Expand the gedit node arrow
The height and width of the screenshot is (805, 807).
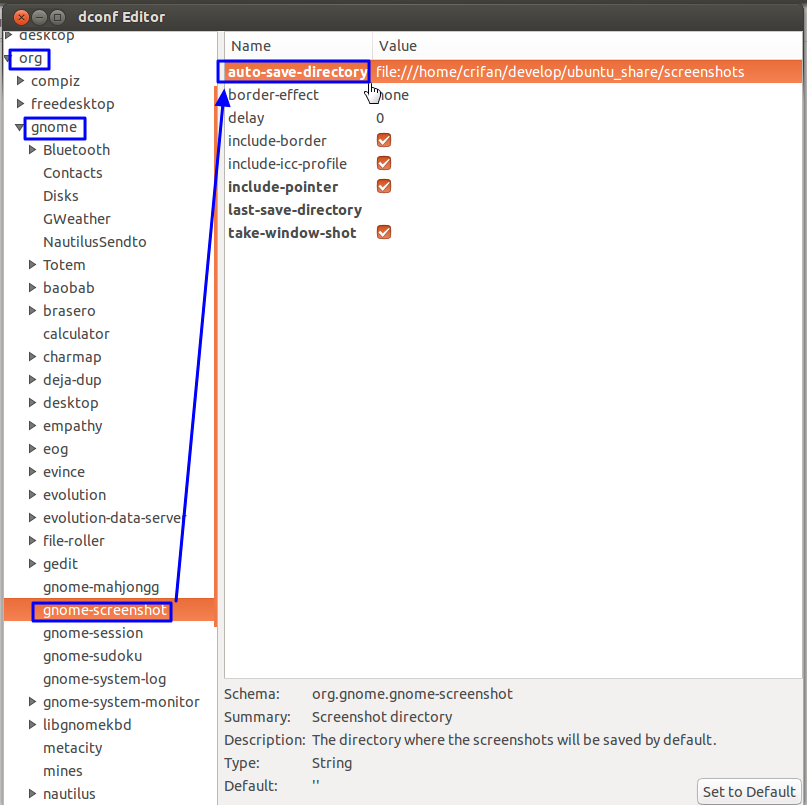pyautogui.click(x=32, y=564)
